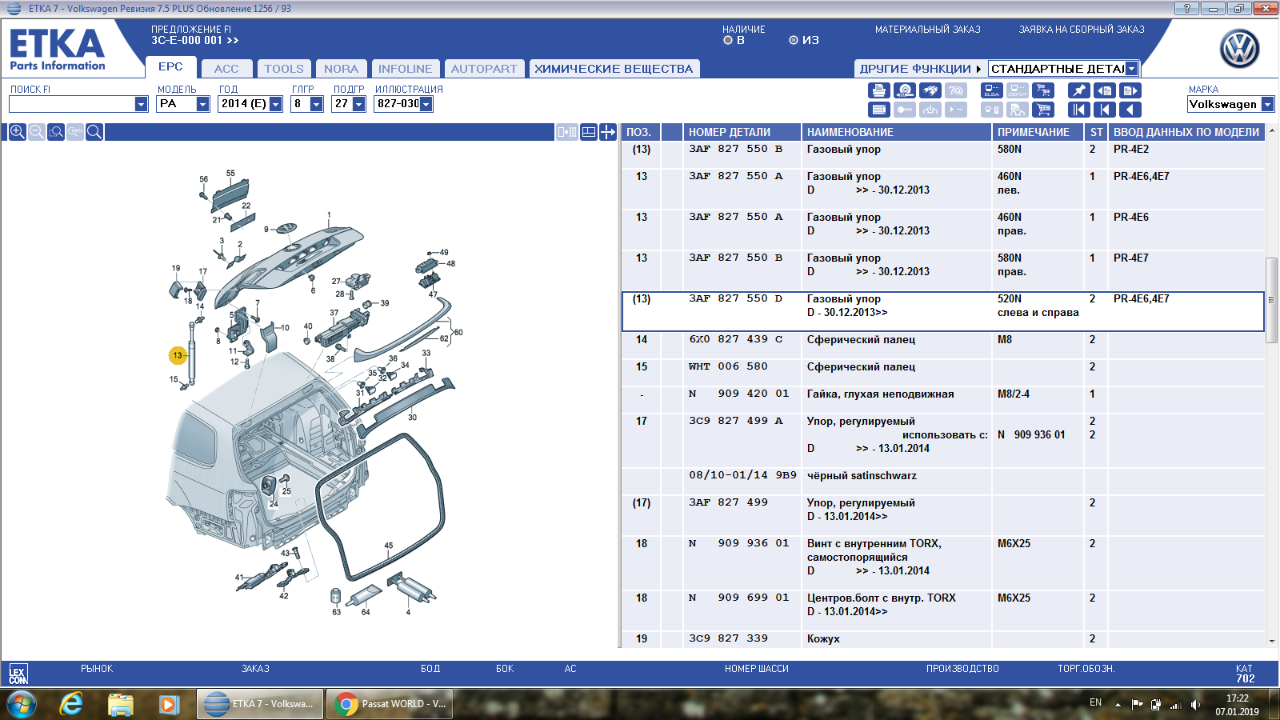Open the ГОД dropdown showing 2014 (E)
1280x720 pixels.
(276, 104)
